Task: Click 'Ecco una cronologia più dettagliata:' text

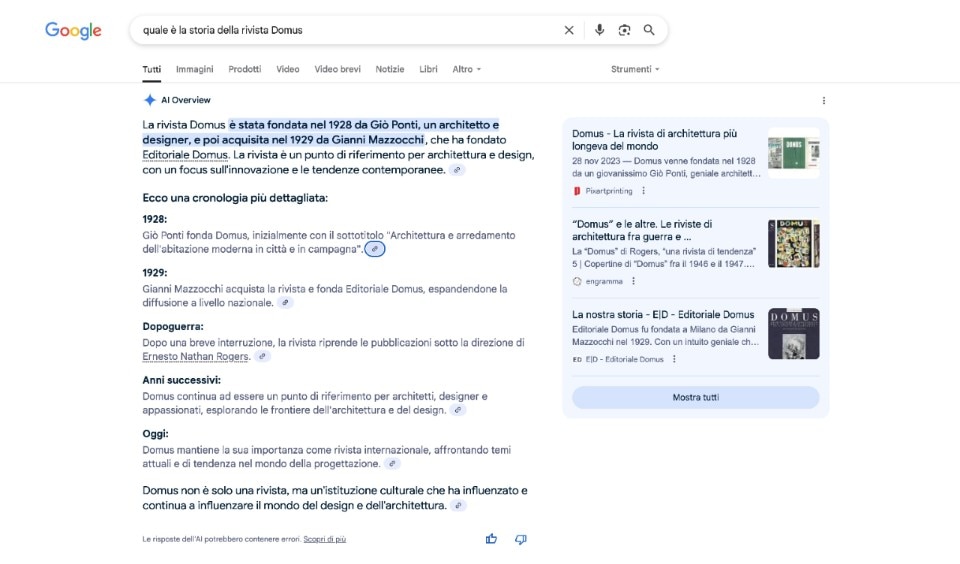Action: (235, 198)
